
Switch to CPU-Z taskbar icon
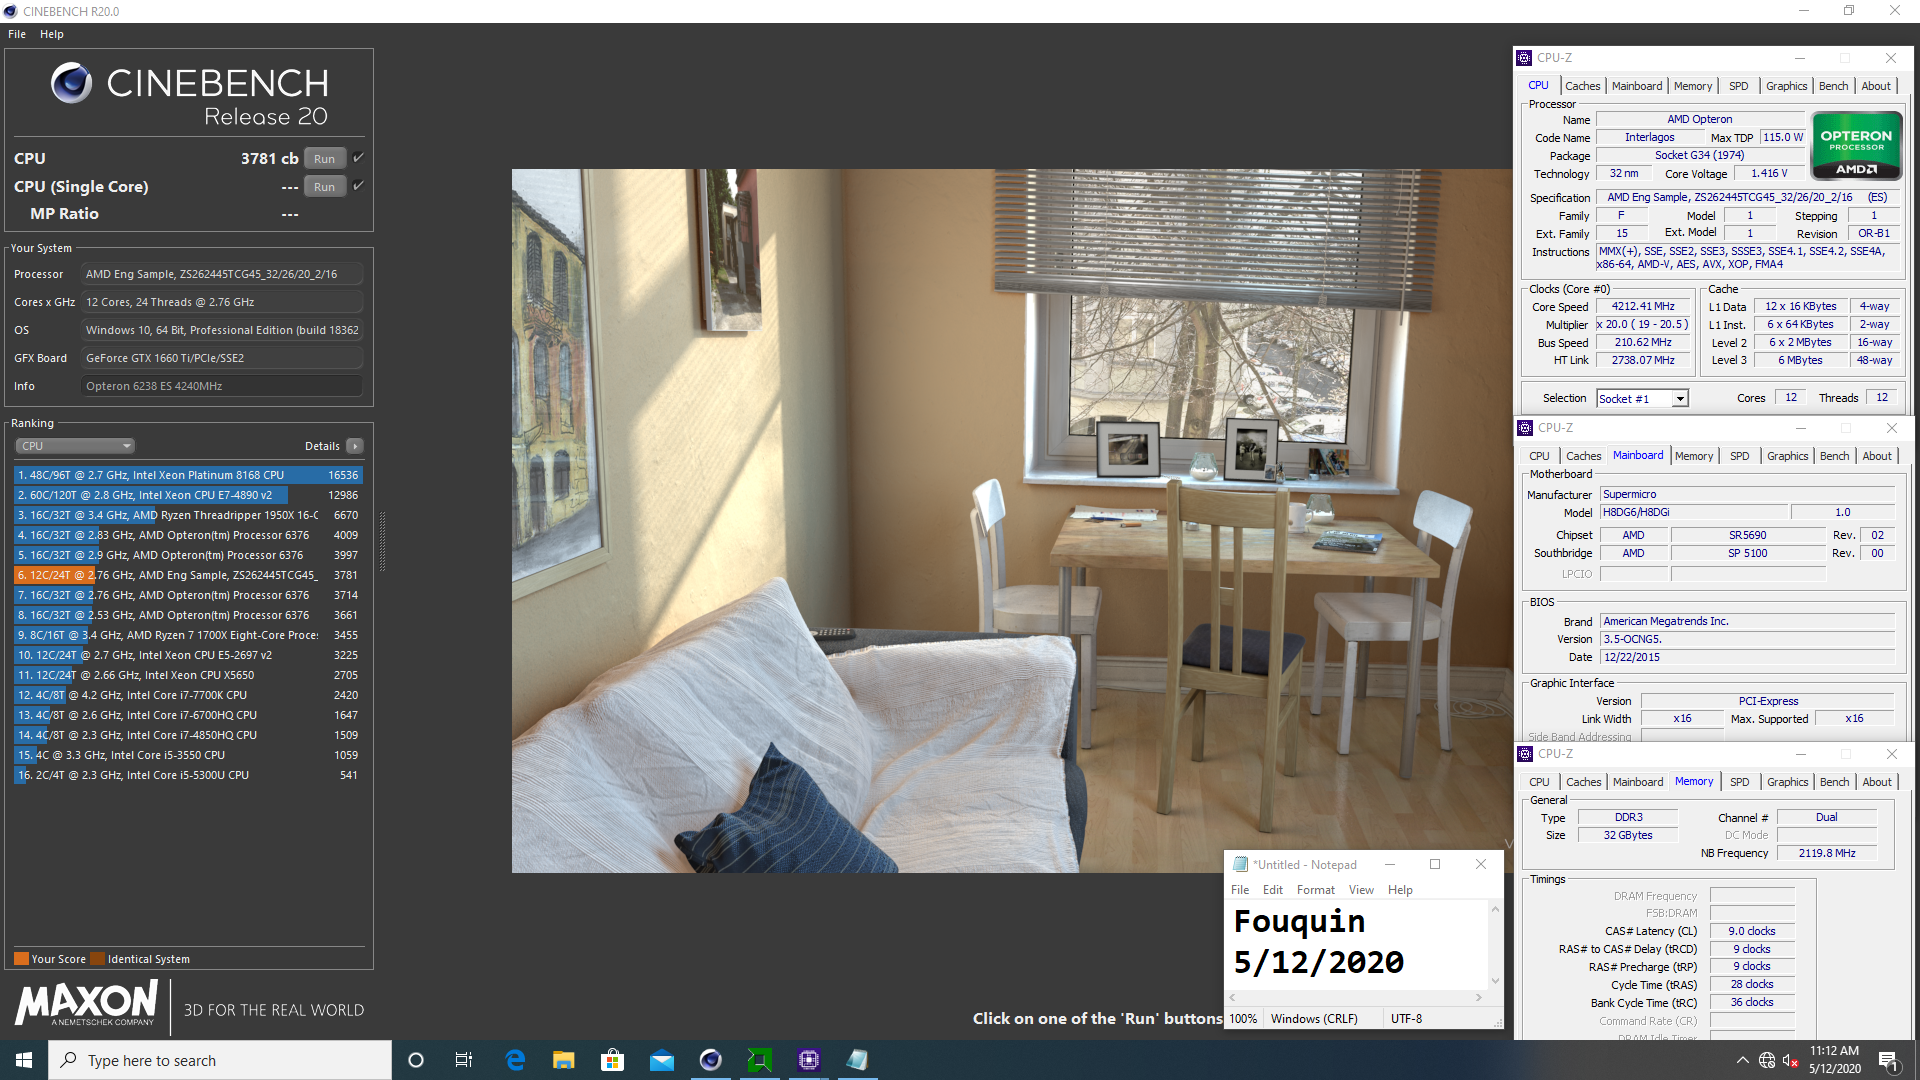[808, 1060]
